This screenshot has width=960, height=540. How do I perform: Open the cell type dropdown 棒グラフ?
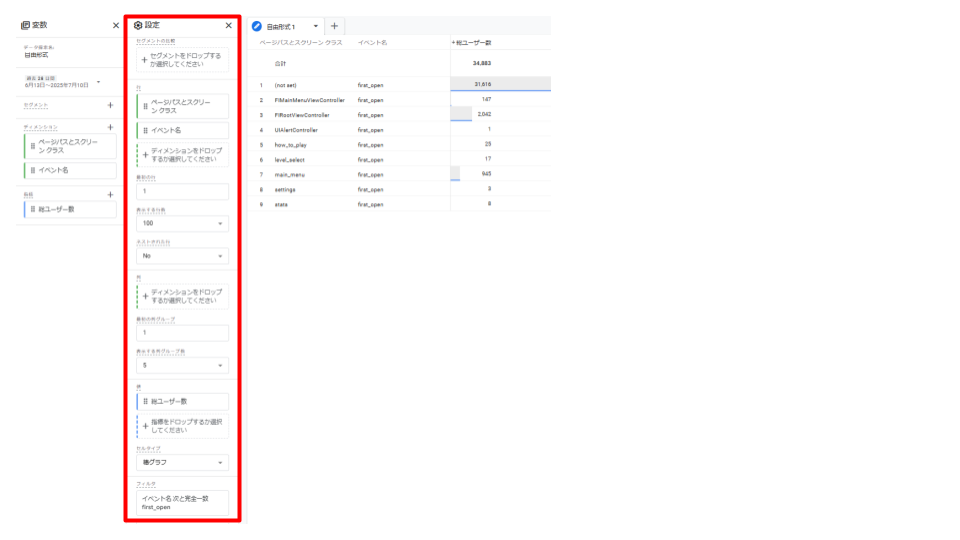182,463
